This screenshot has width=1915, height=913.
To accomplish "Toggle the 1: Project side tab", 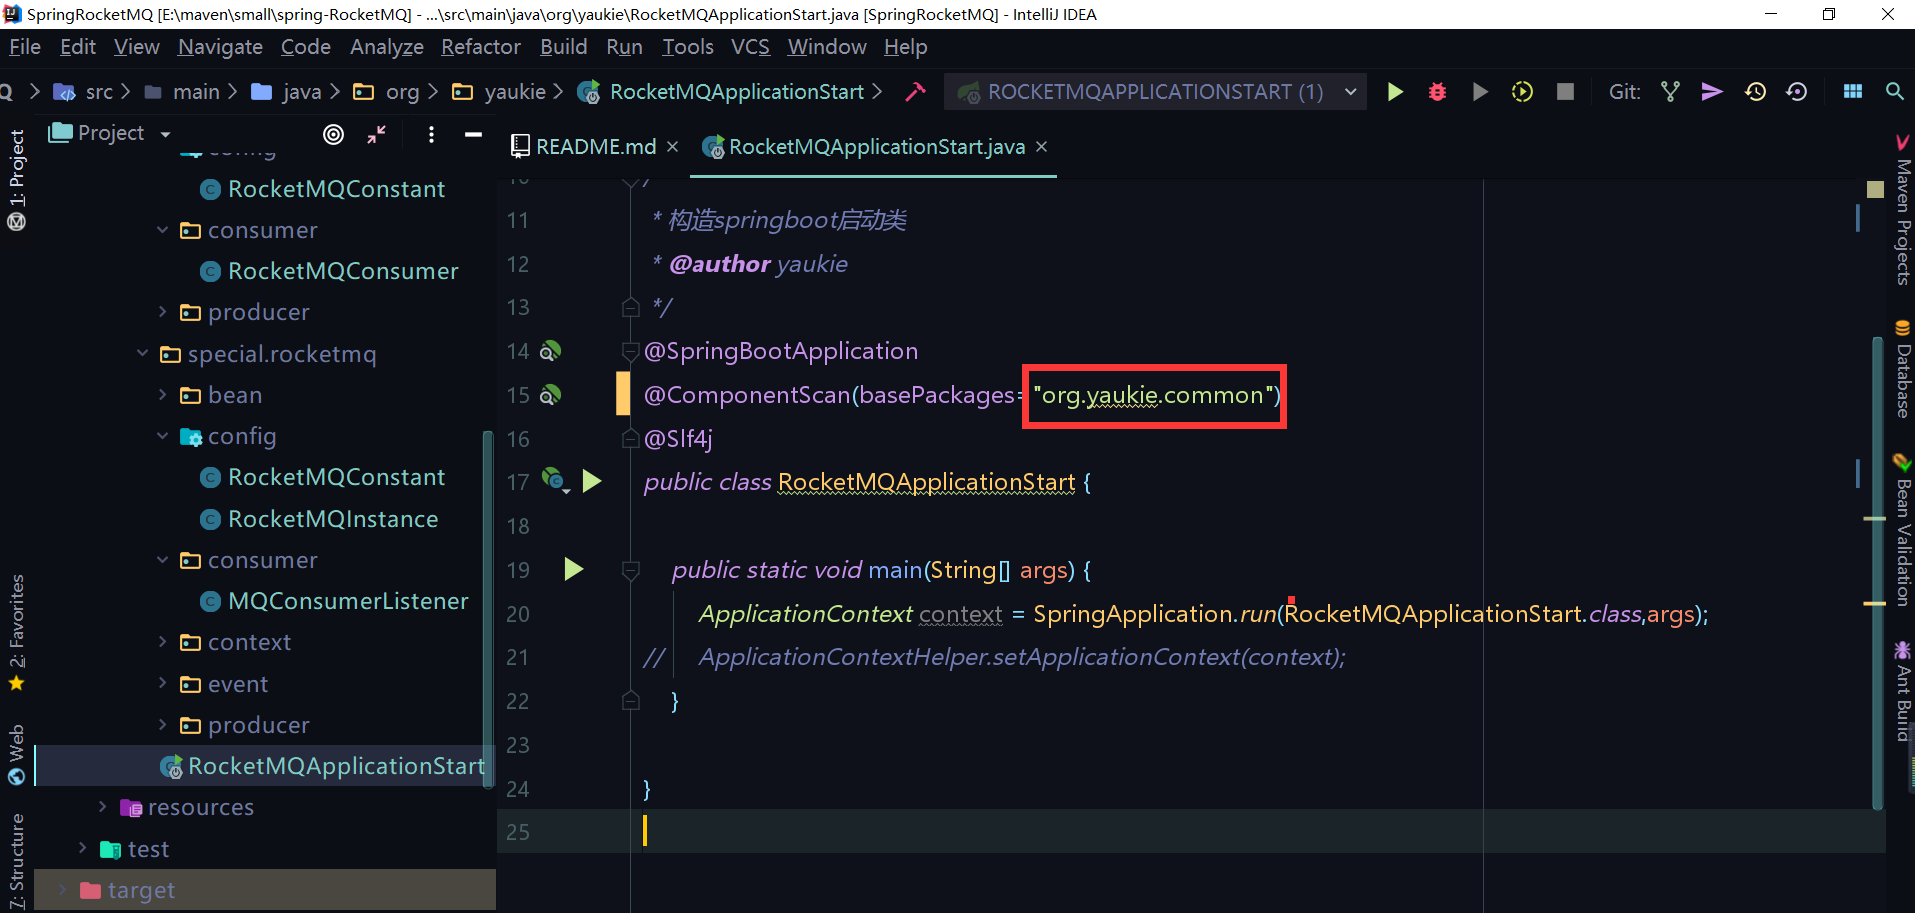I will (17, 180).
